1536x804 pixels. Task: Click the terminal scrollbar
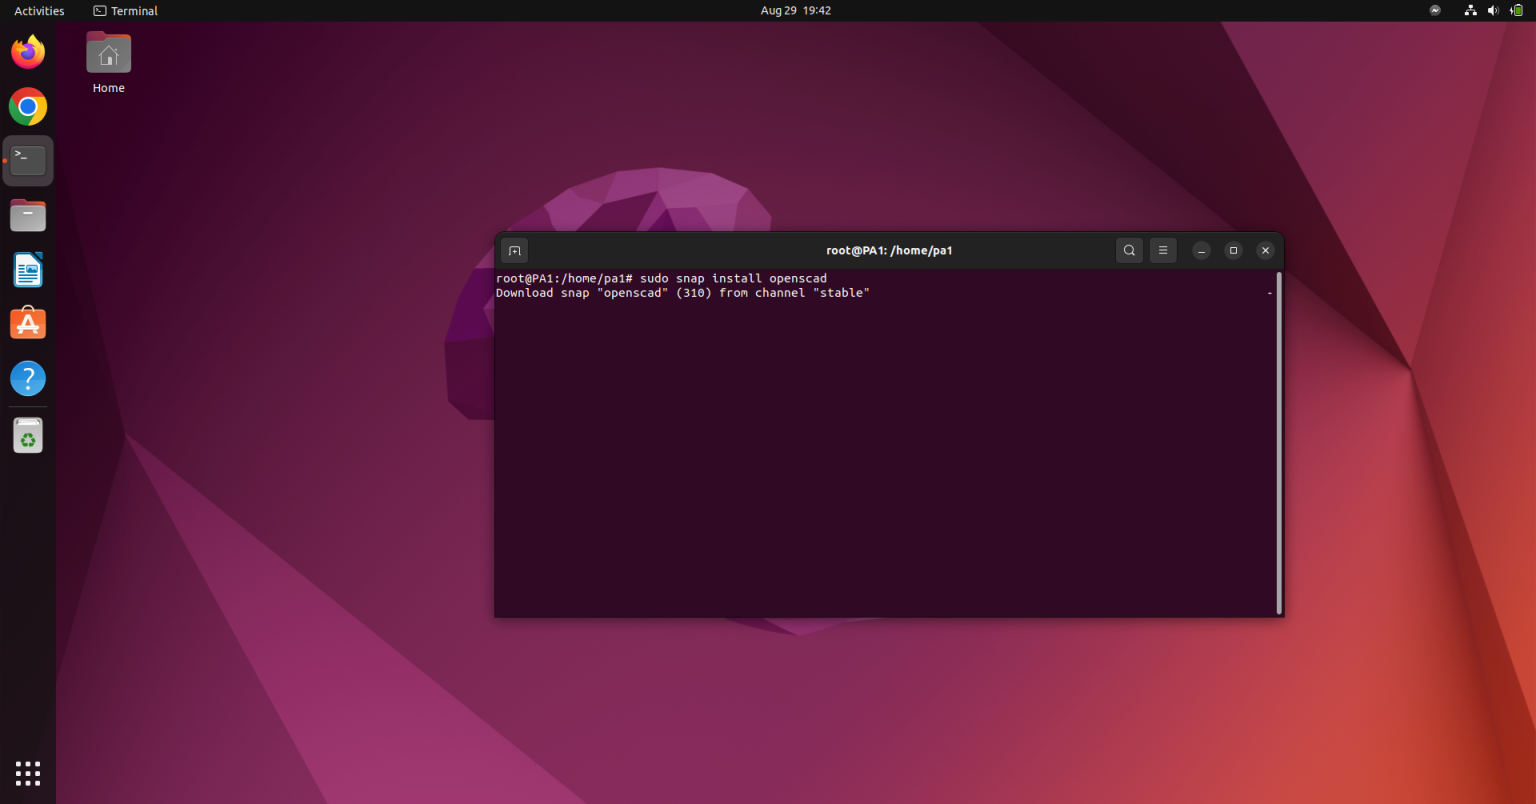1279,440
